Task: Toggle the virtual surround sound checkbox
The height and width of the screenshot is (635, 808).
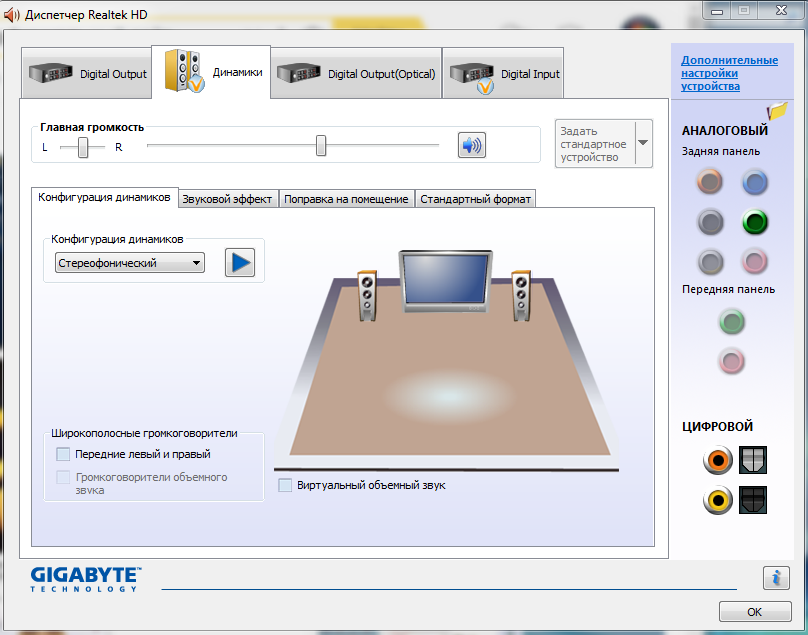Action: pyautogui.click(x=285, y=485)
